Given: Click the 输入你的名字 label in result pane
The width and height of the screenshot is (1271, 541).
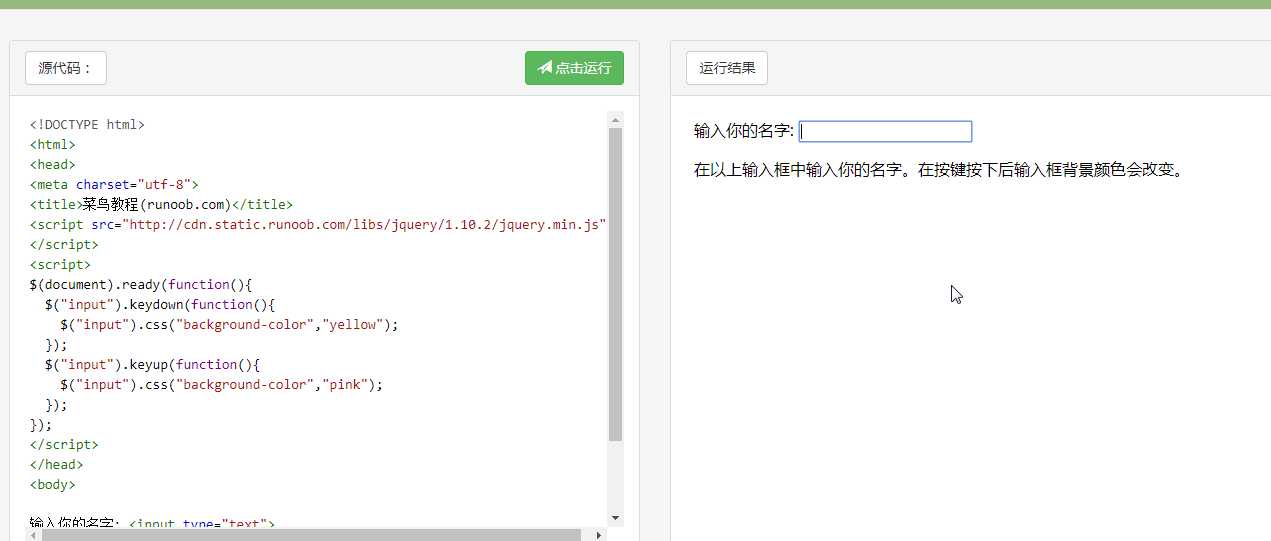Looking at the screenshot, I should [743, 131].
